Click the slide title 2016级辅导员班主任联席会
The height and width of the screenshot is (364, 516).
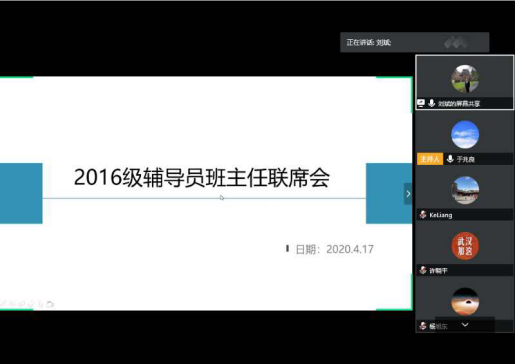pos(202,177)
